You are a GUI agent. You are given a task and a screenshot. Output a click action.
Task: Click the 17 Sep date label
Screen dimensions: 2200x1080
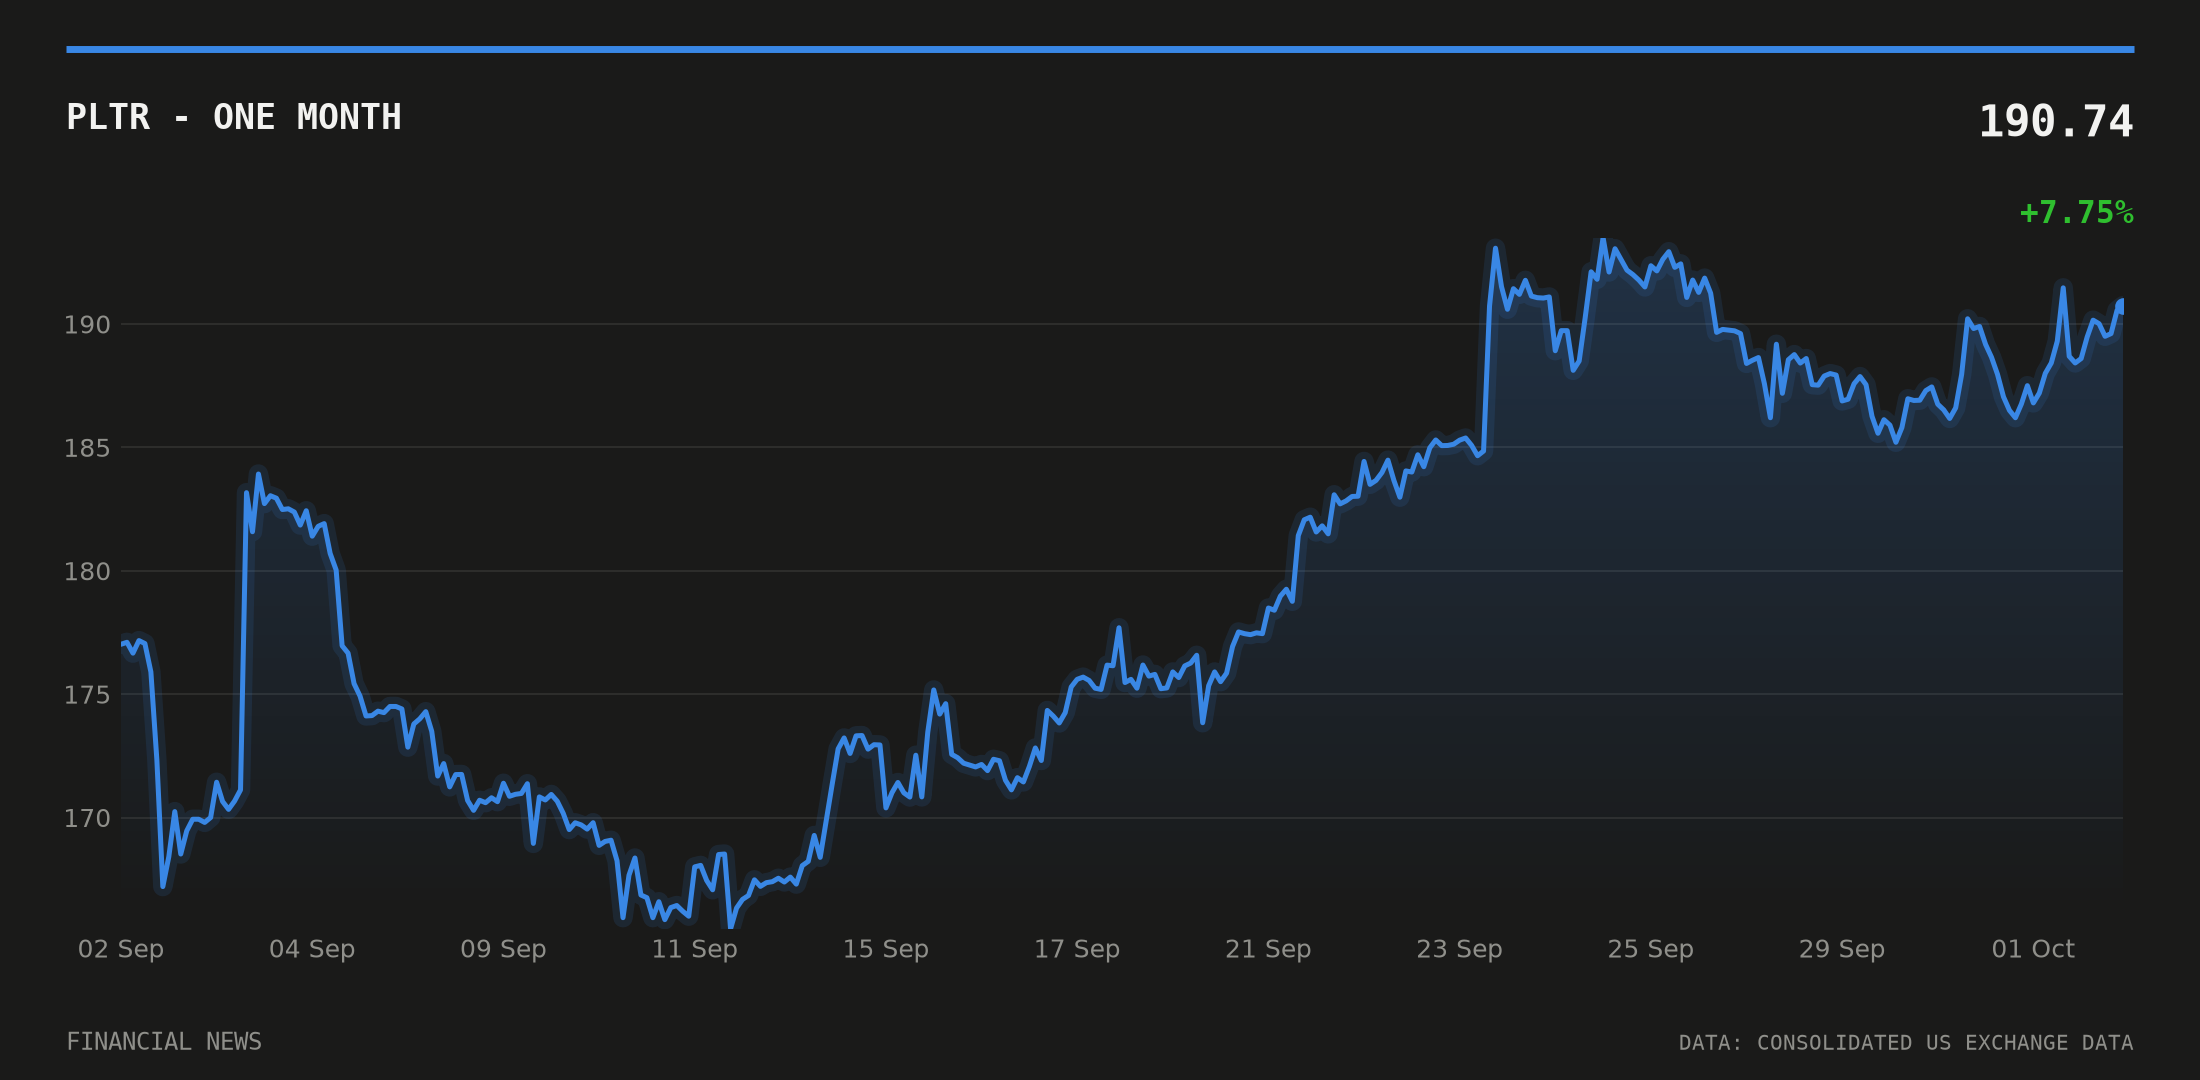1077,949
